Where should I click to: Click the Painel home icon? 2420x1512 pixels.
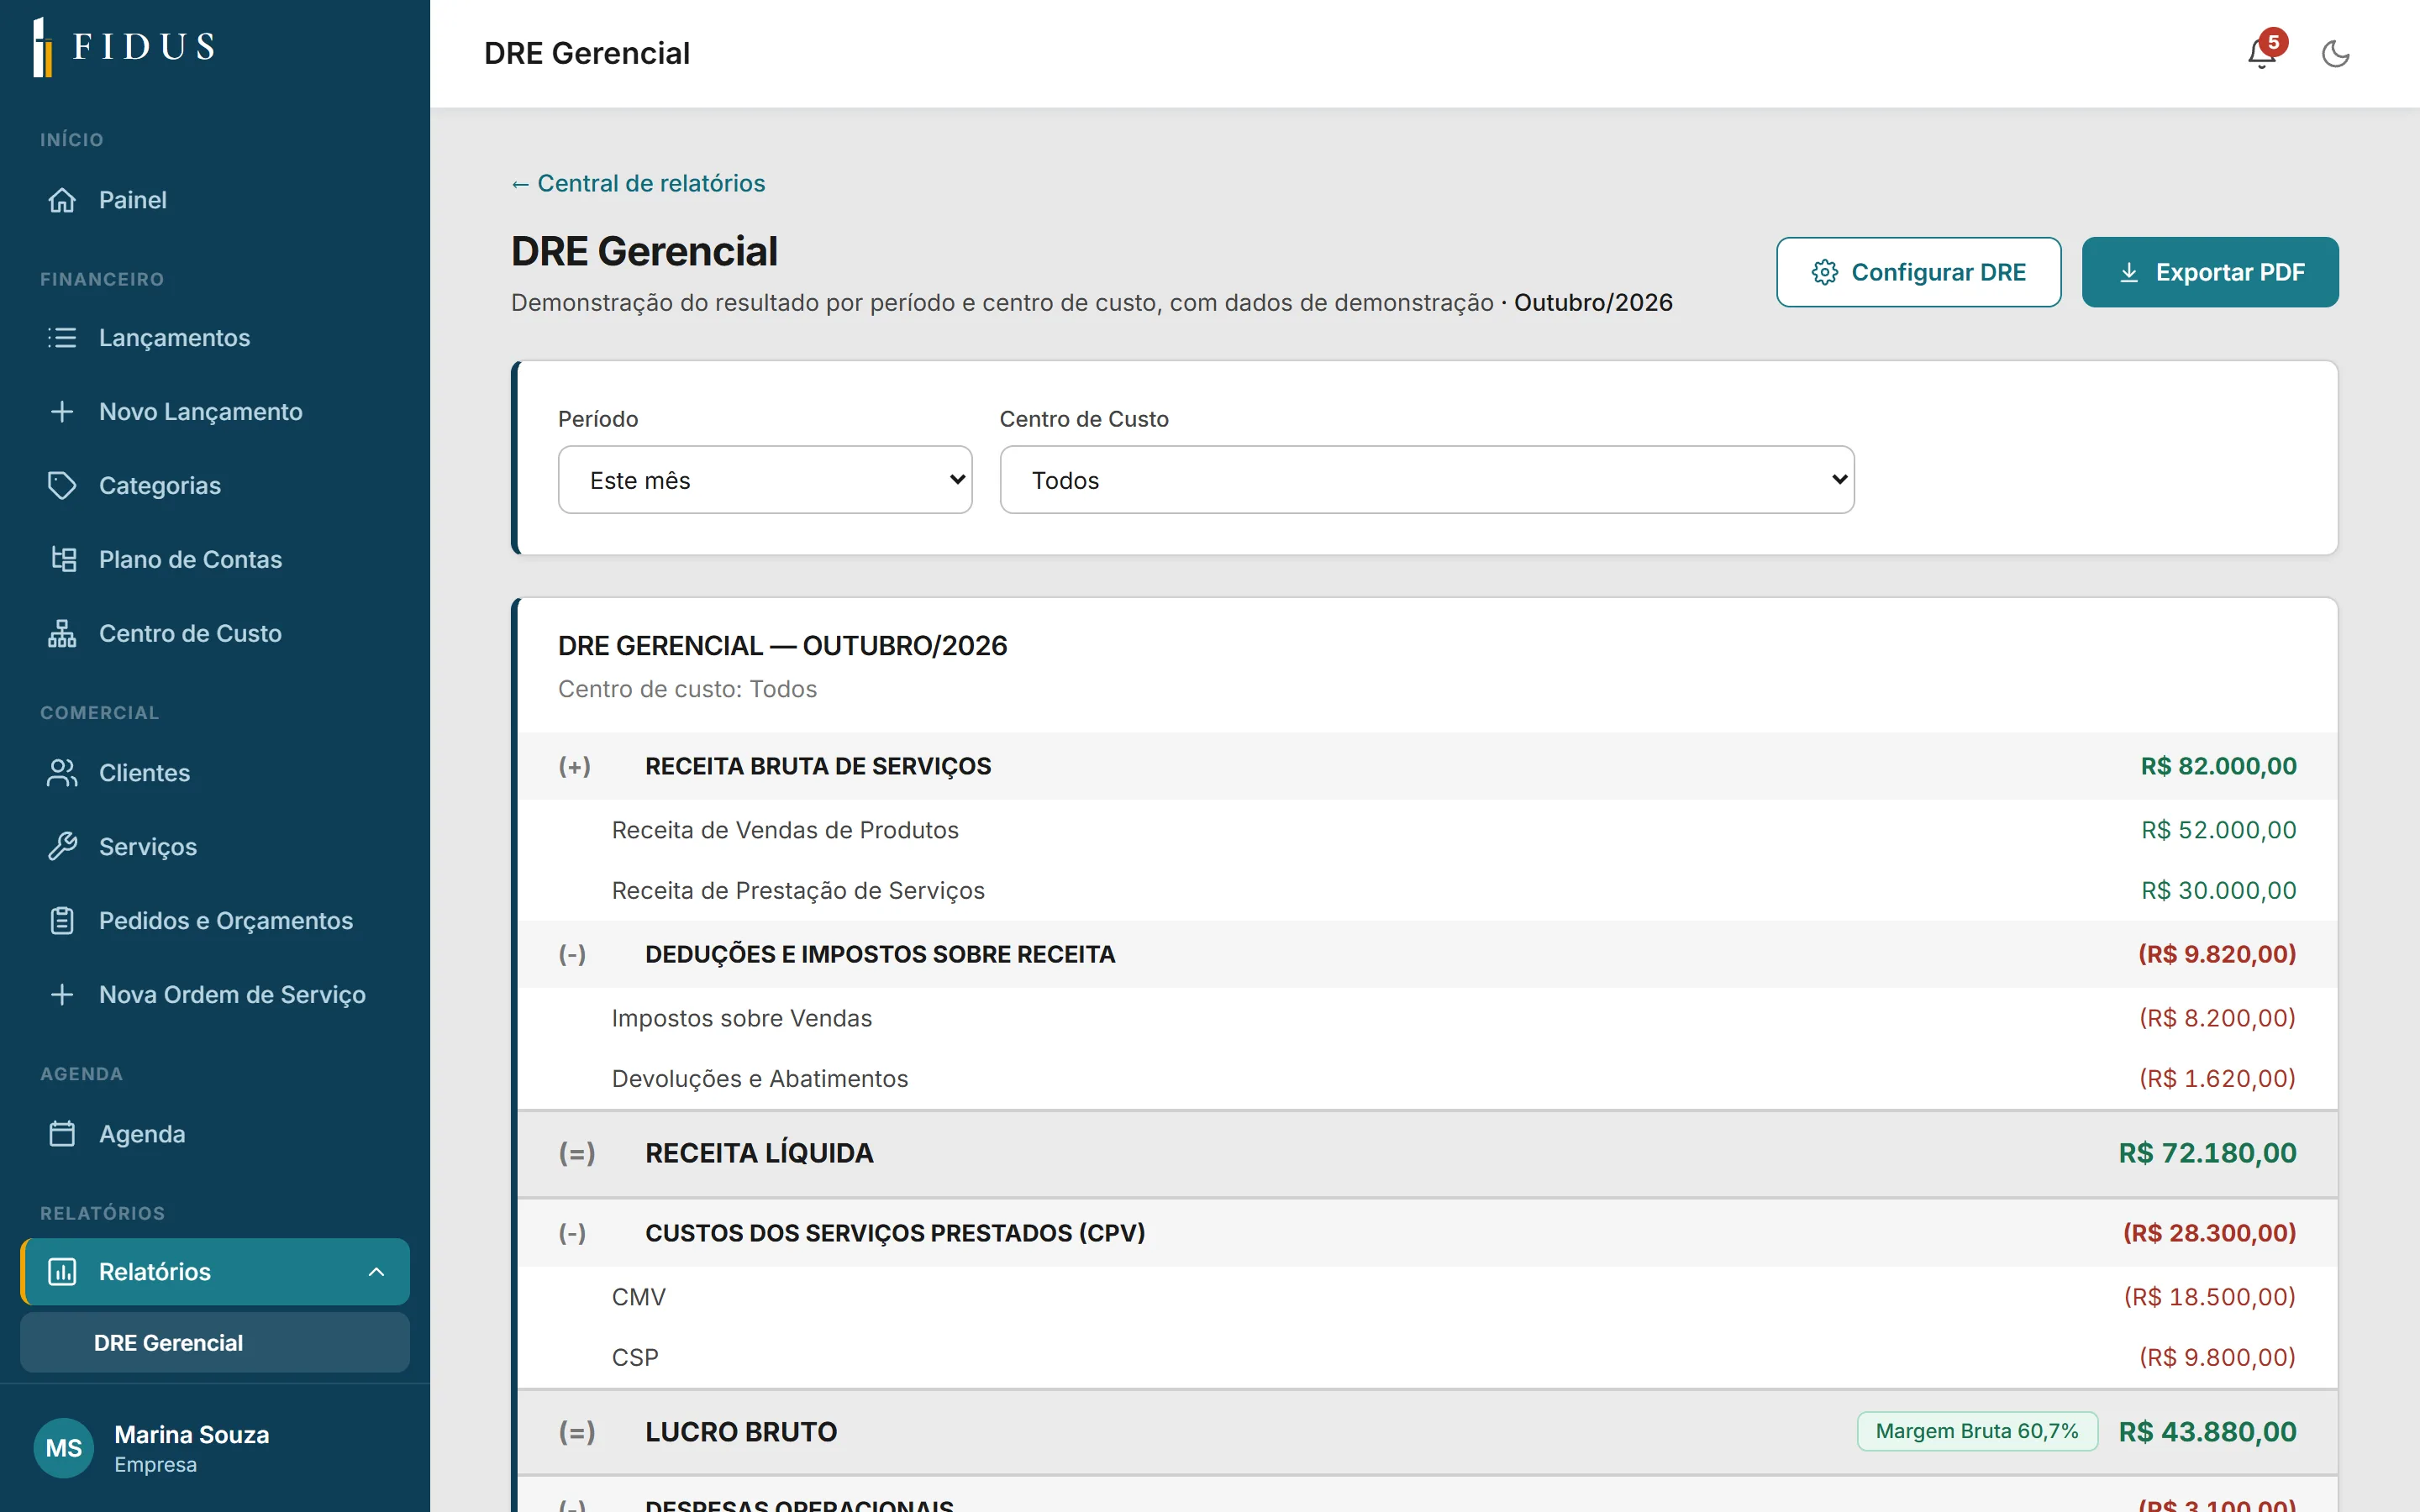click(x=62, y=200)
